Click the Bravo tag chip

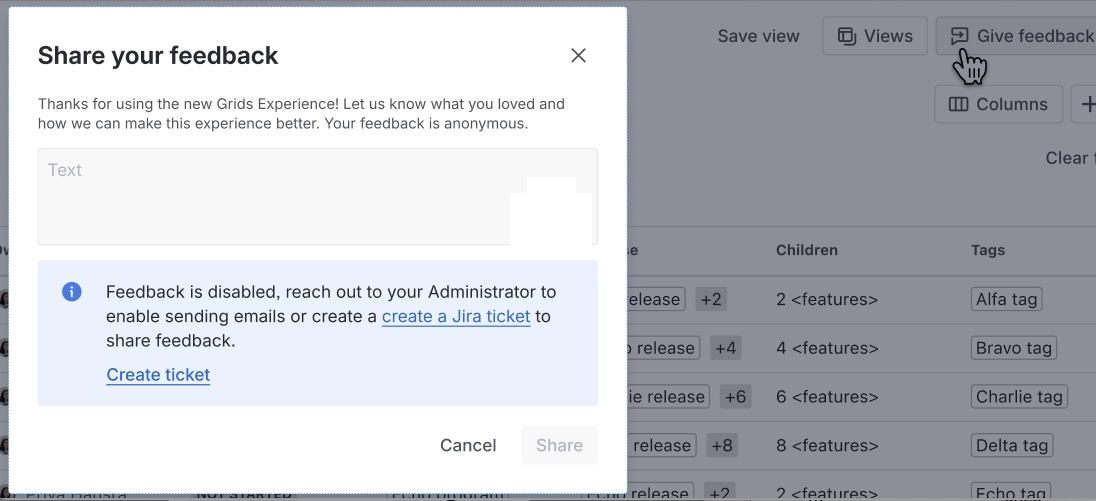tap(1013, 348)
